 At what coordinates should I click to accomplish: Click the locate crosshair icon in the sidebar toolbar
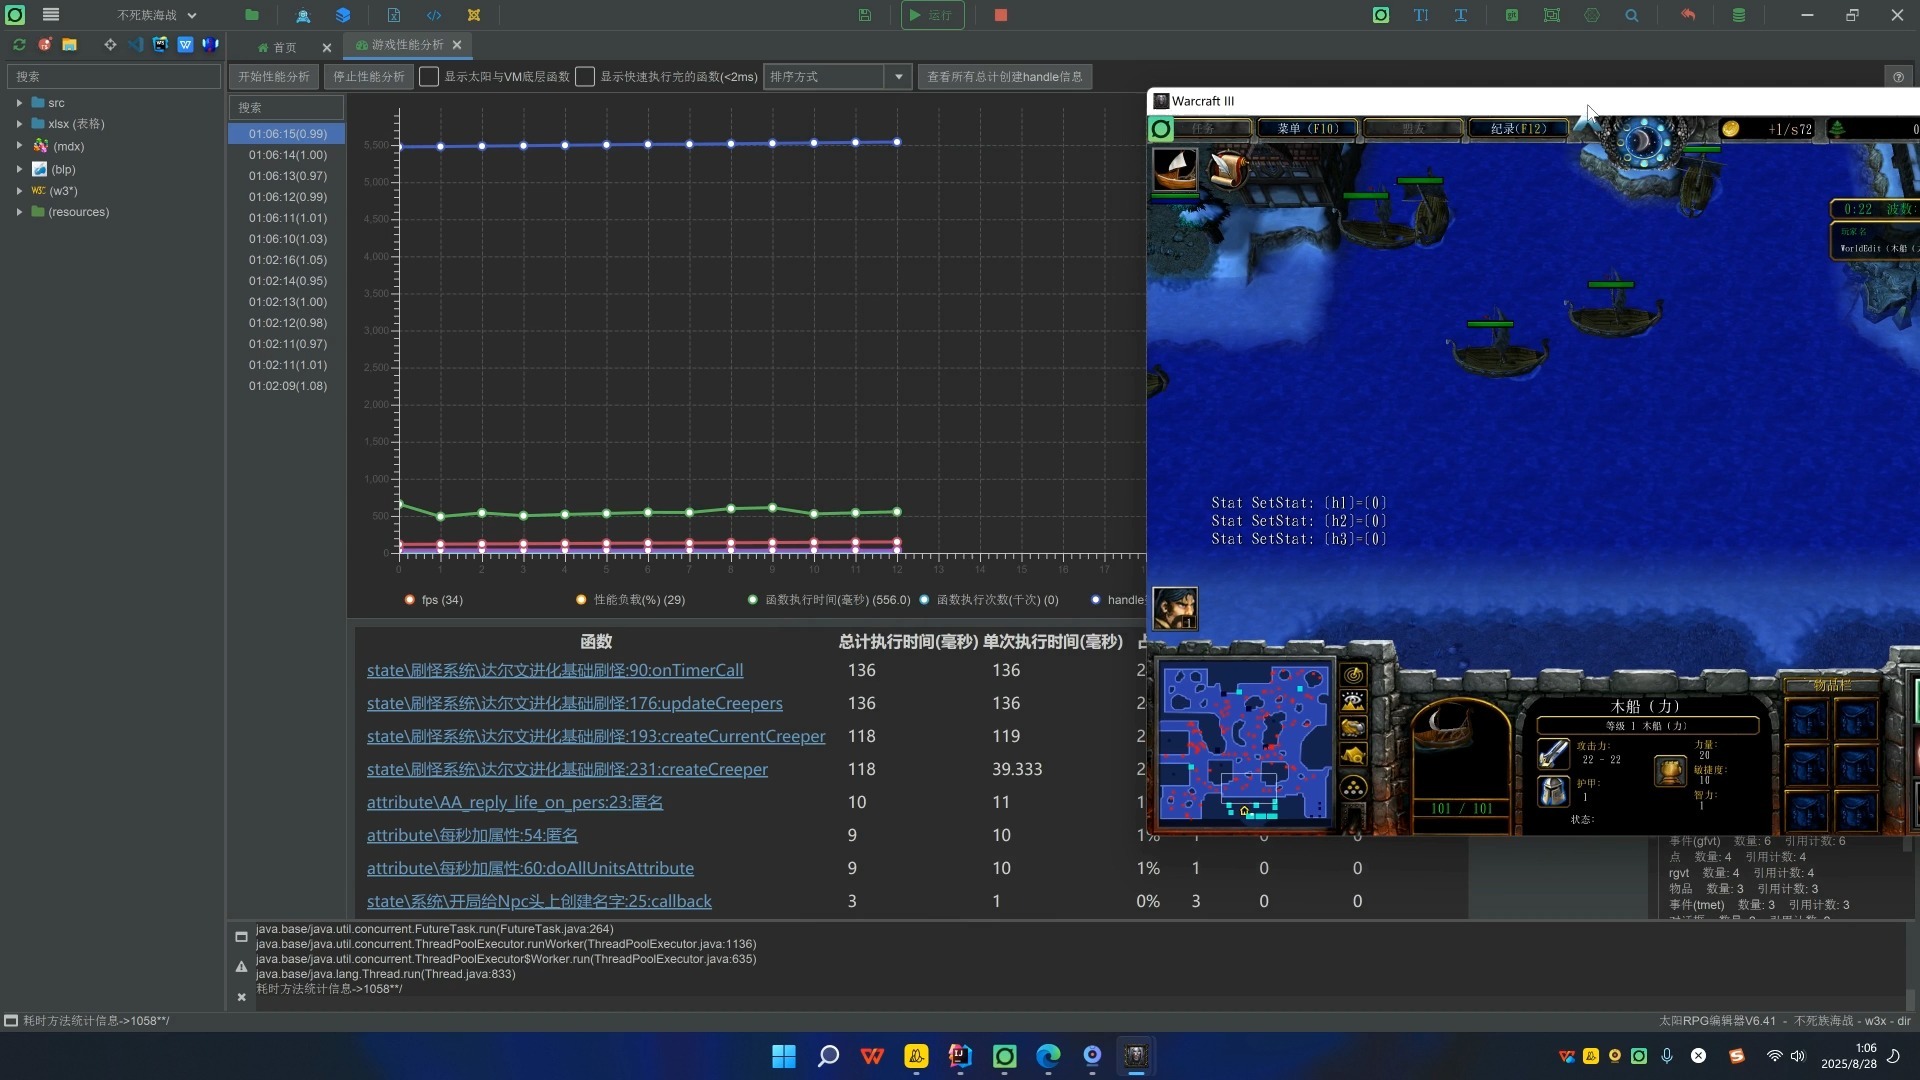(110, 45)
